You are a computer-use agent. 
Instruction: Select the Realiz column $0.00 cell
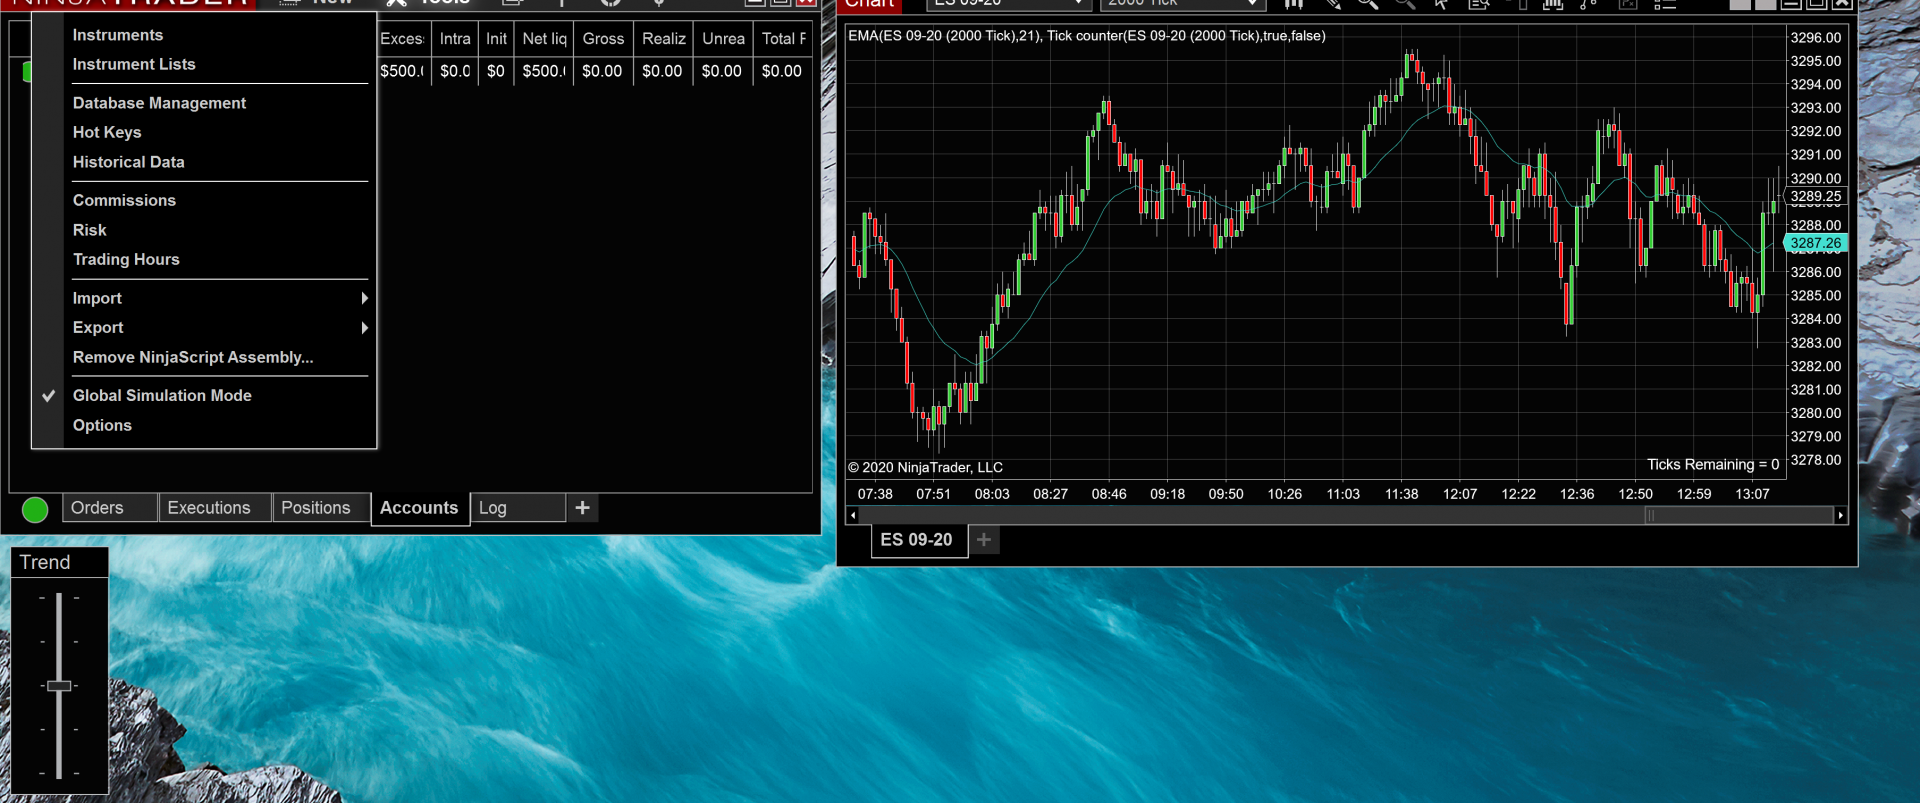(x=663, y=71)
